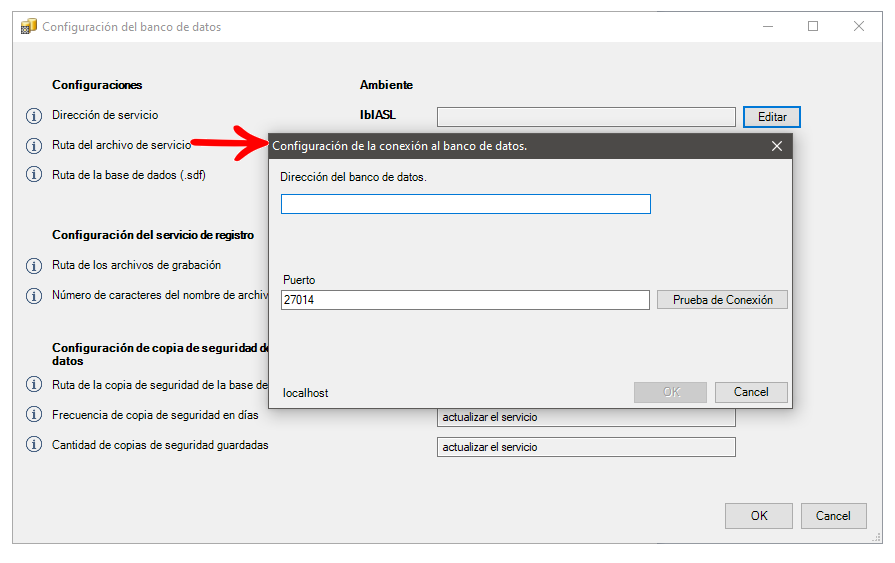The height and width of the screenshot is (563, 895).
Task: Close the connection configuration dialog with X
Action: coord(777,146)
